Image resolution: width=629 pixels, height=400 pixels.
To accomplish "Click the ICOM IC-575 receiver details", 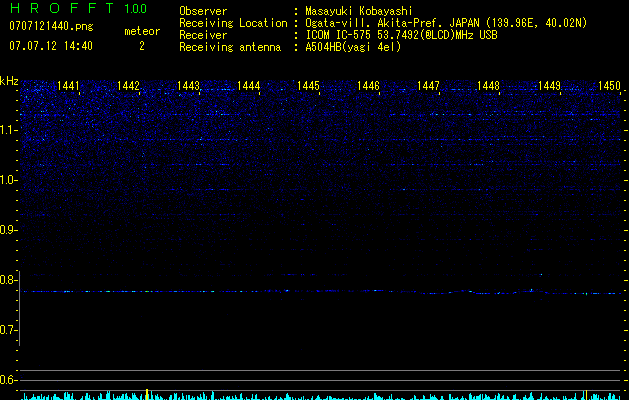I will click(x=401, y=35).
